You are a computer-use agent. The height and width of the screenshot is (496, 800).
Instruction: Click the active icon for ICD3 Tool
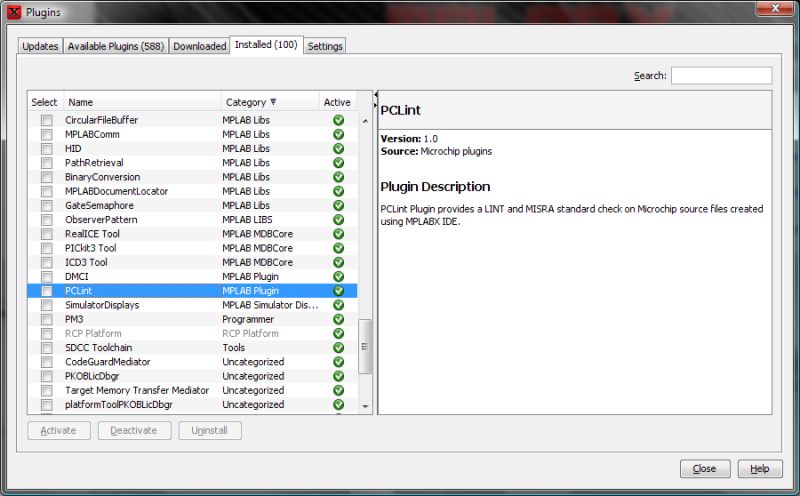tap(338, 262)
